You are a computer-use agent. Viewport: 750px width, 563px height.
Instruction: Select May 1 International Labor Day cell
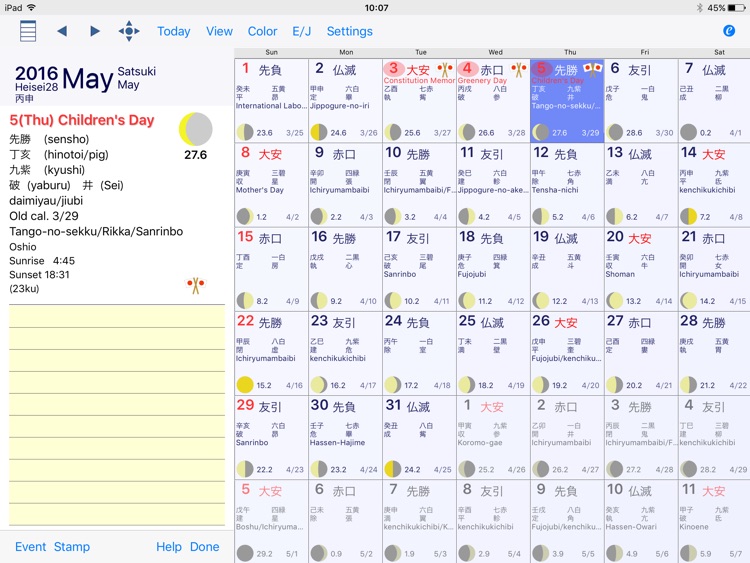[271, 101]
